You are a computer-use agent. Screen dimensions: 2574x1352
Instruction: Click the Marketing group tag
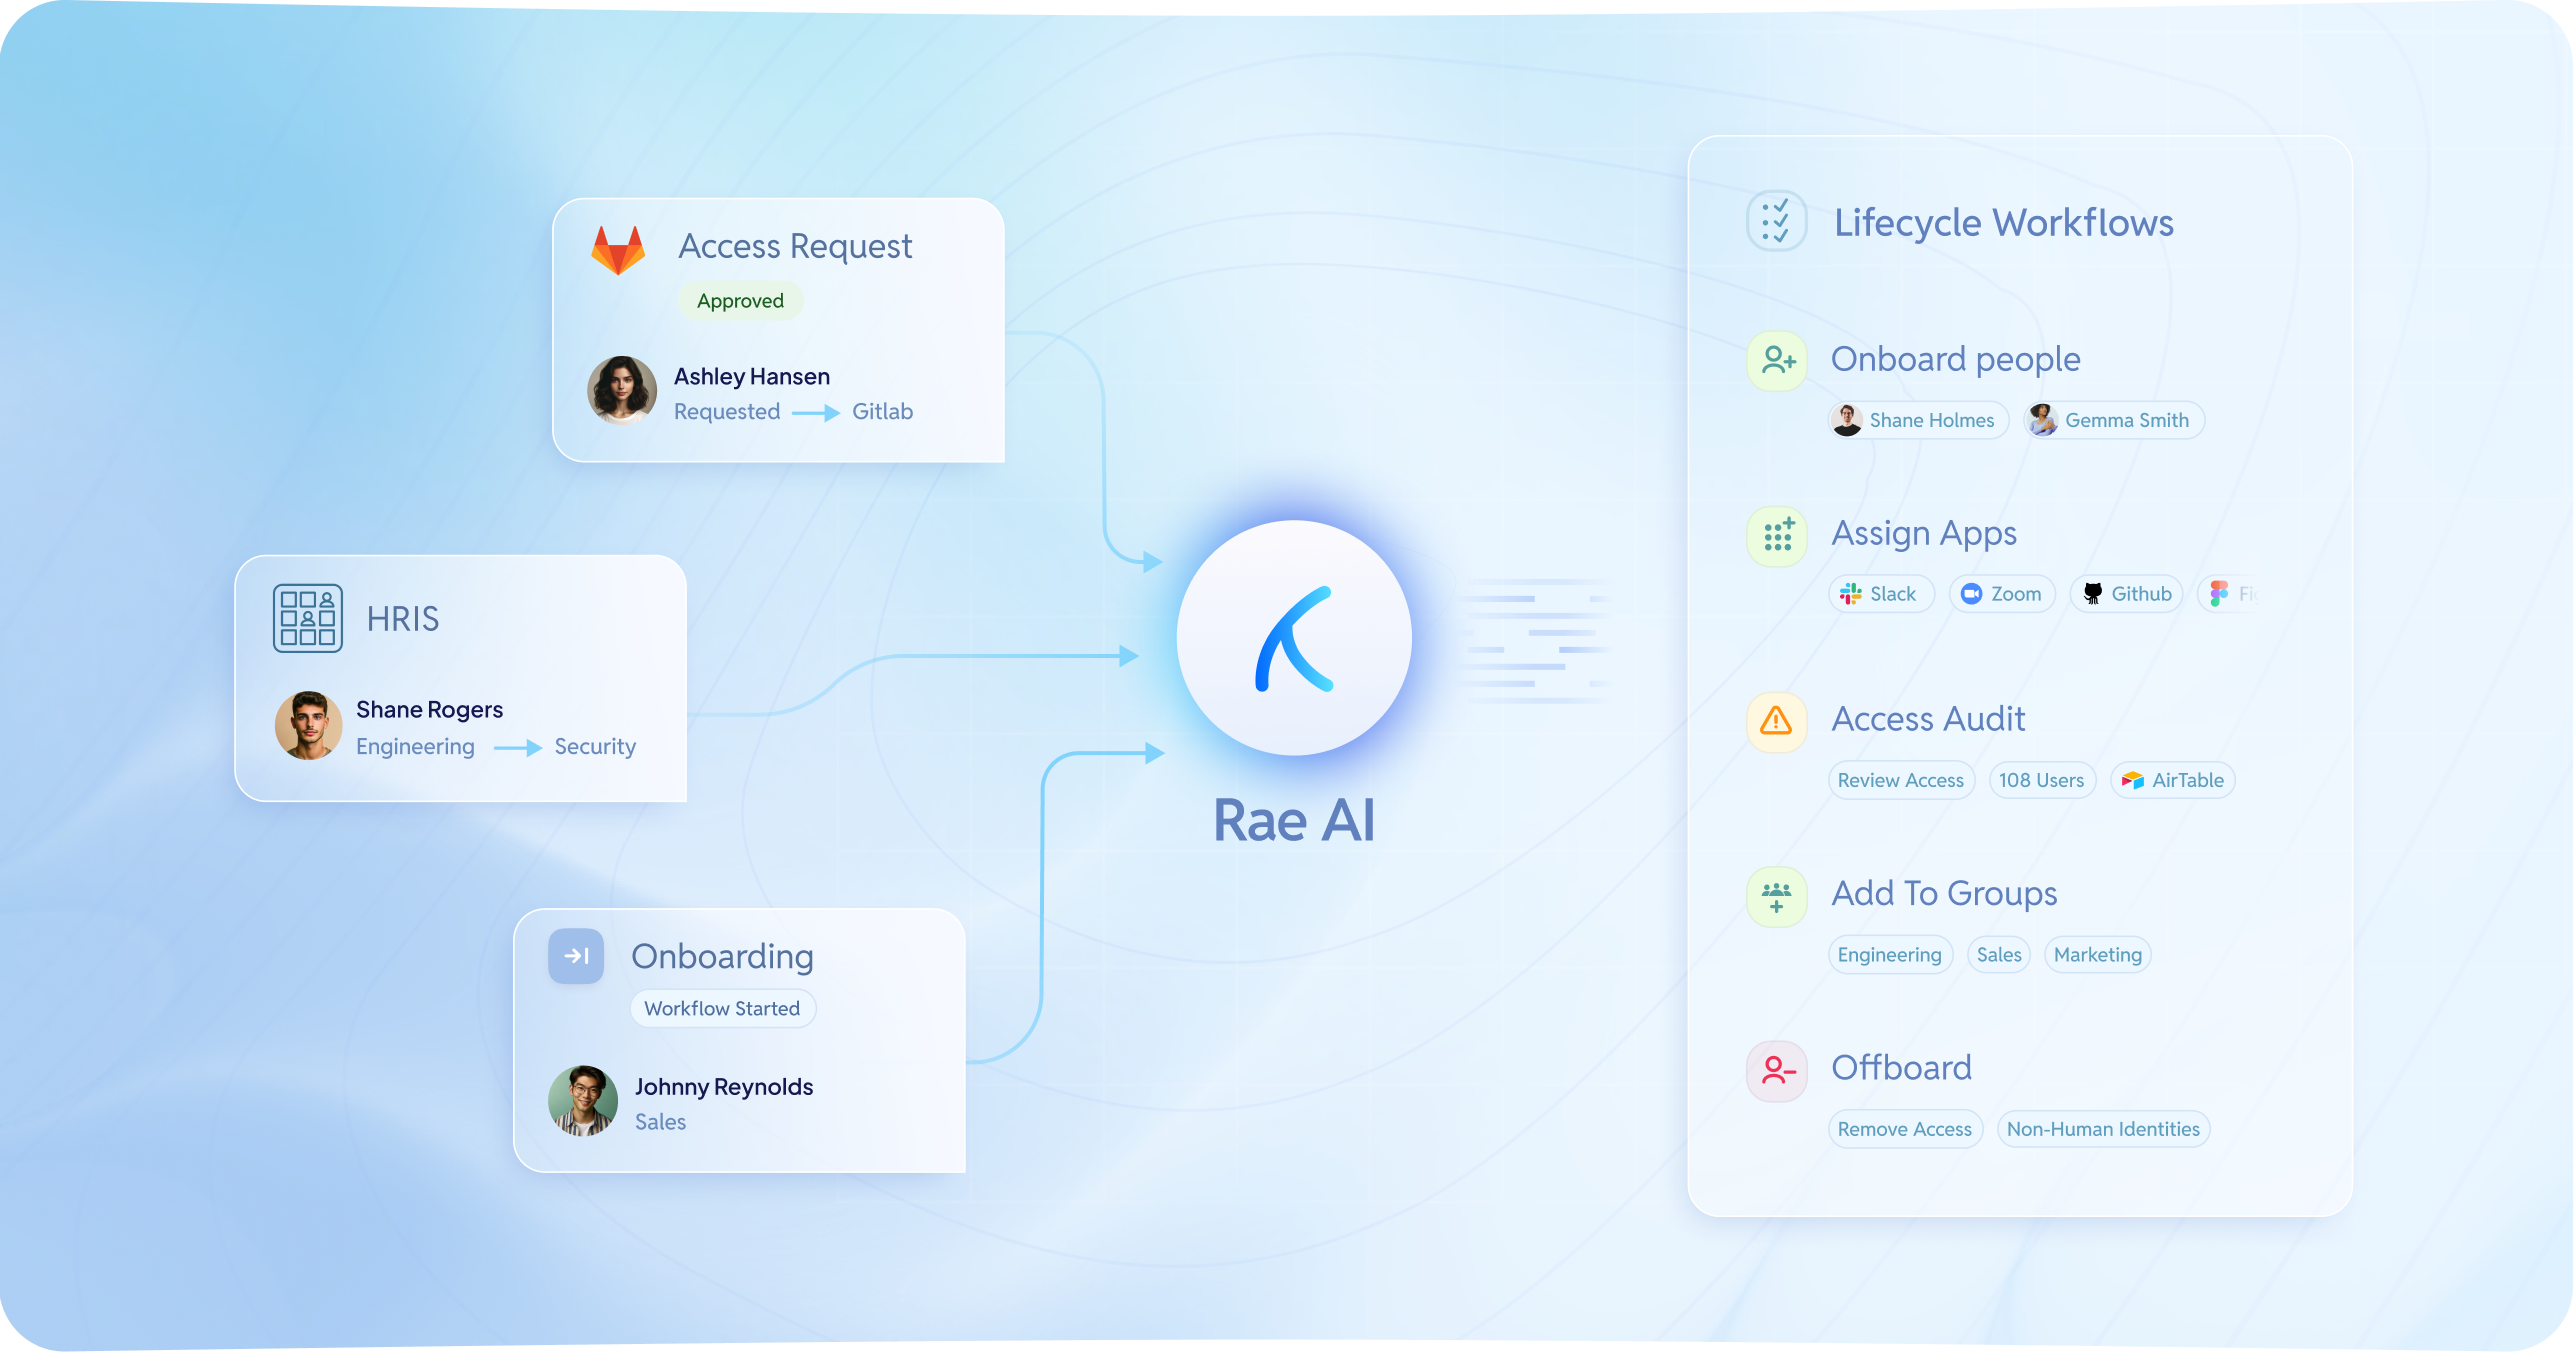coord(2097,954)
